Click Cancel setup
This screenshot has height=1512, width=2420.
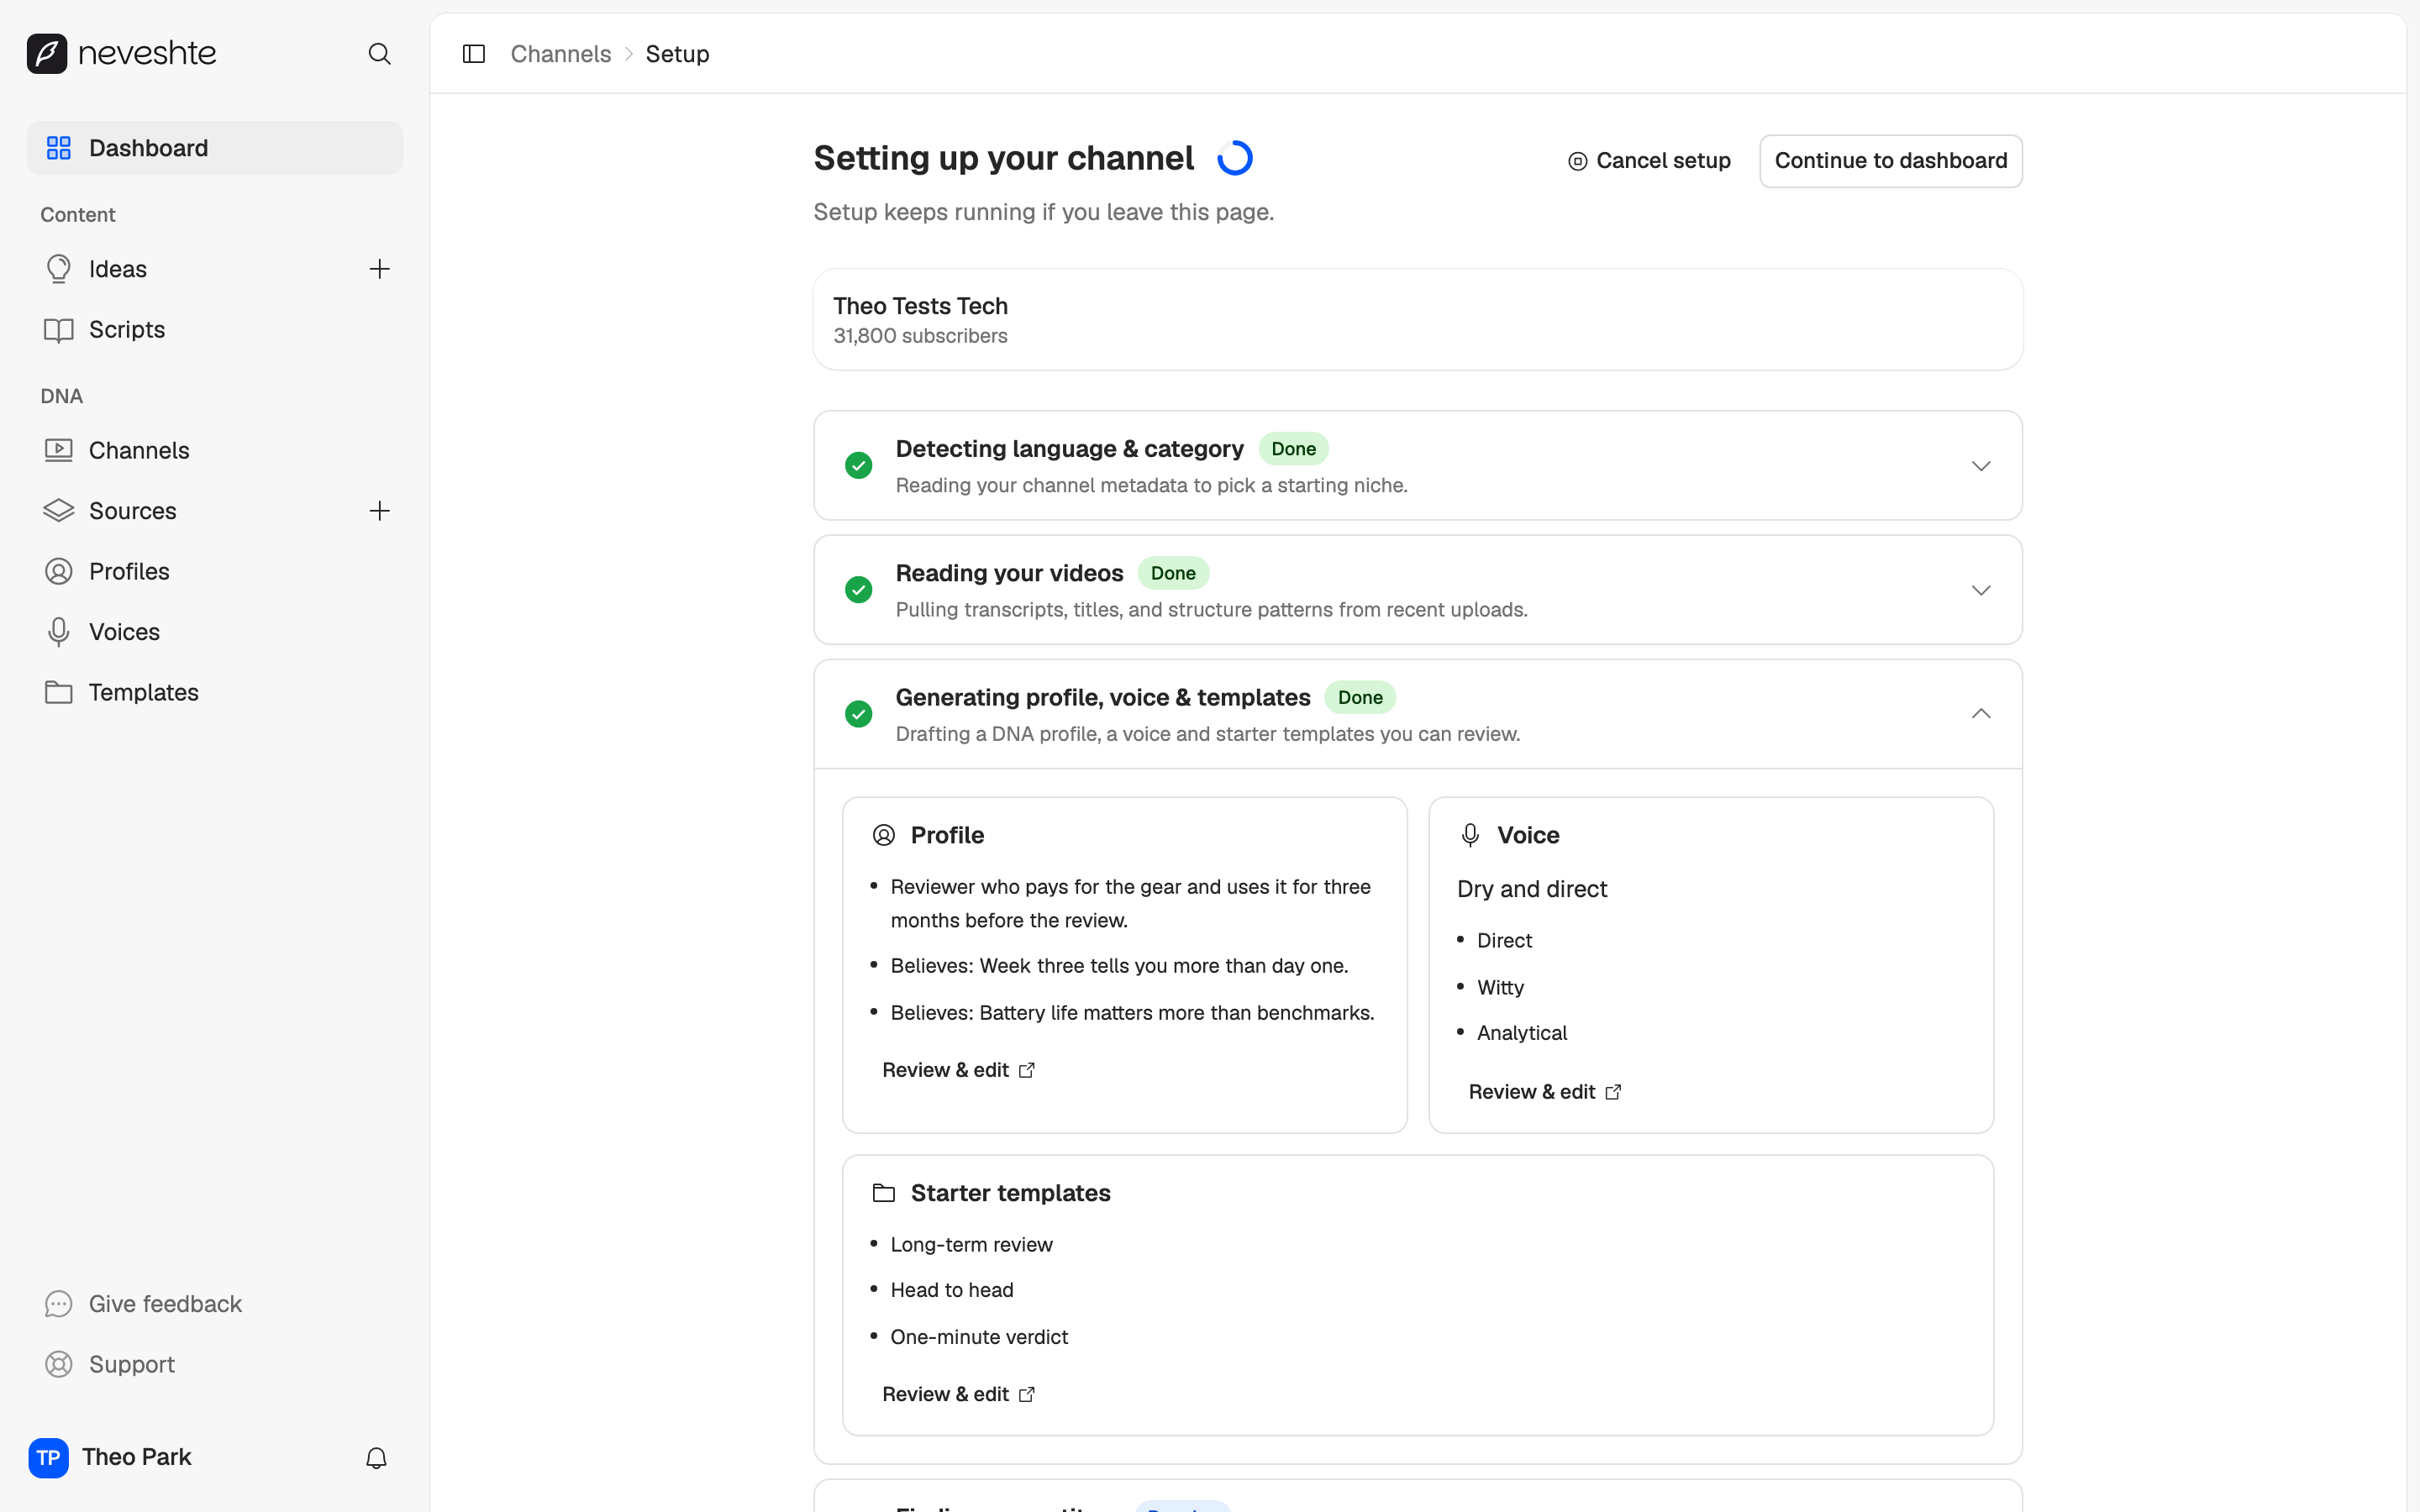point(1649,161)
